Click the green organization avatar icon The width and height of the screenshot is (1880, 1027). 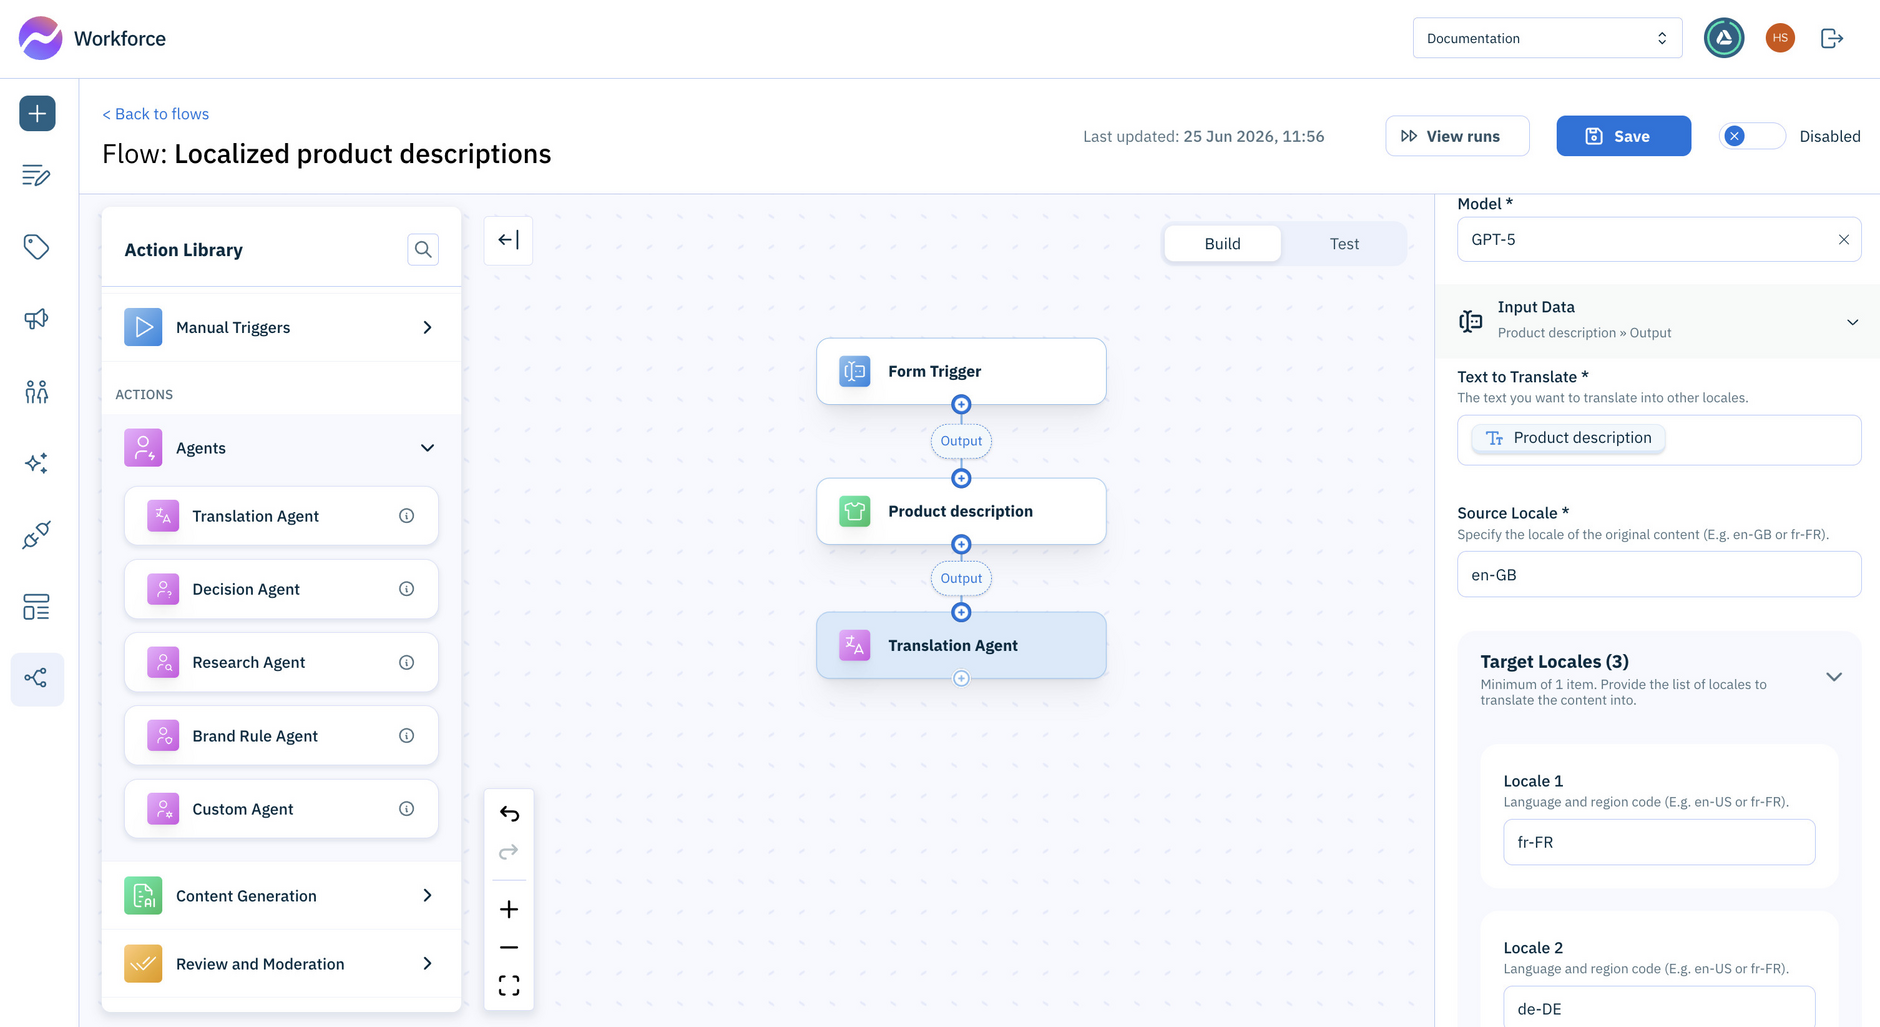(1724, 38)
